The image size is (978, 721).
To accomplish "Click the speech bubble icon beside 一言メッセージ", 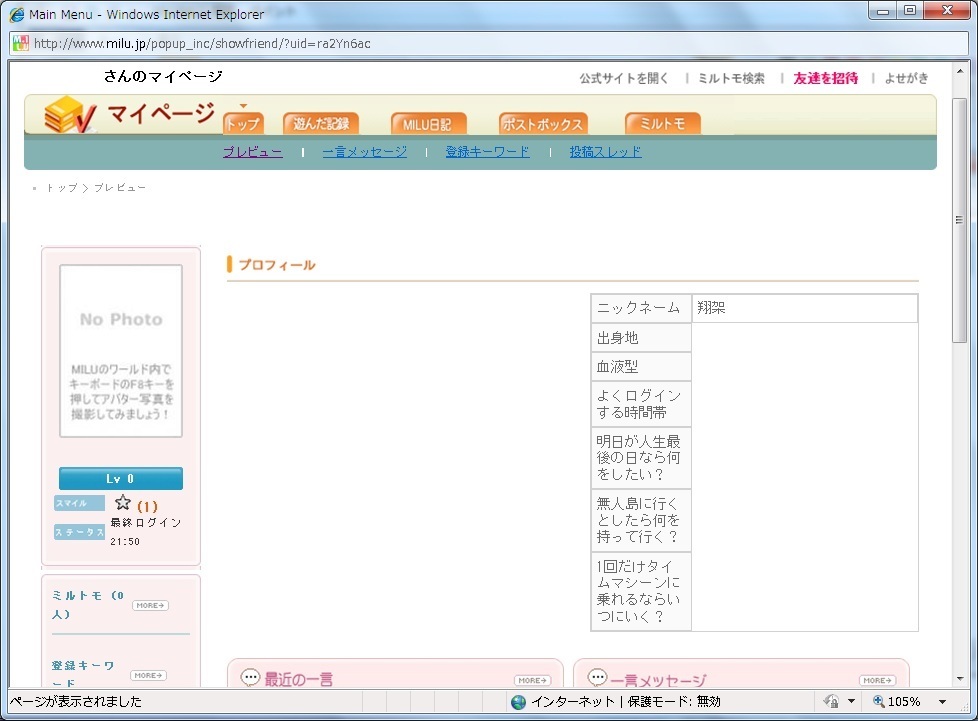I will point(596,678).
